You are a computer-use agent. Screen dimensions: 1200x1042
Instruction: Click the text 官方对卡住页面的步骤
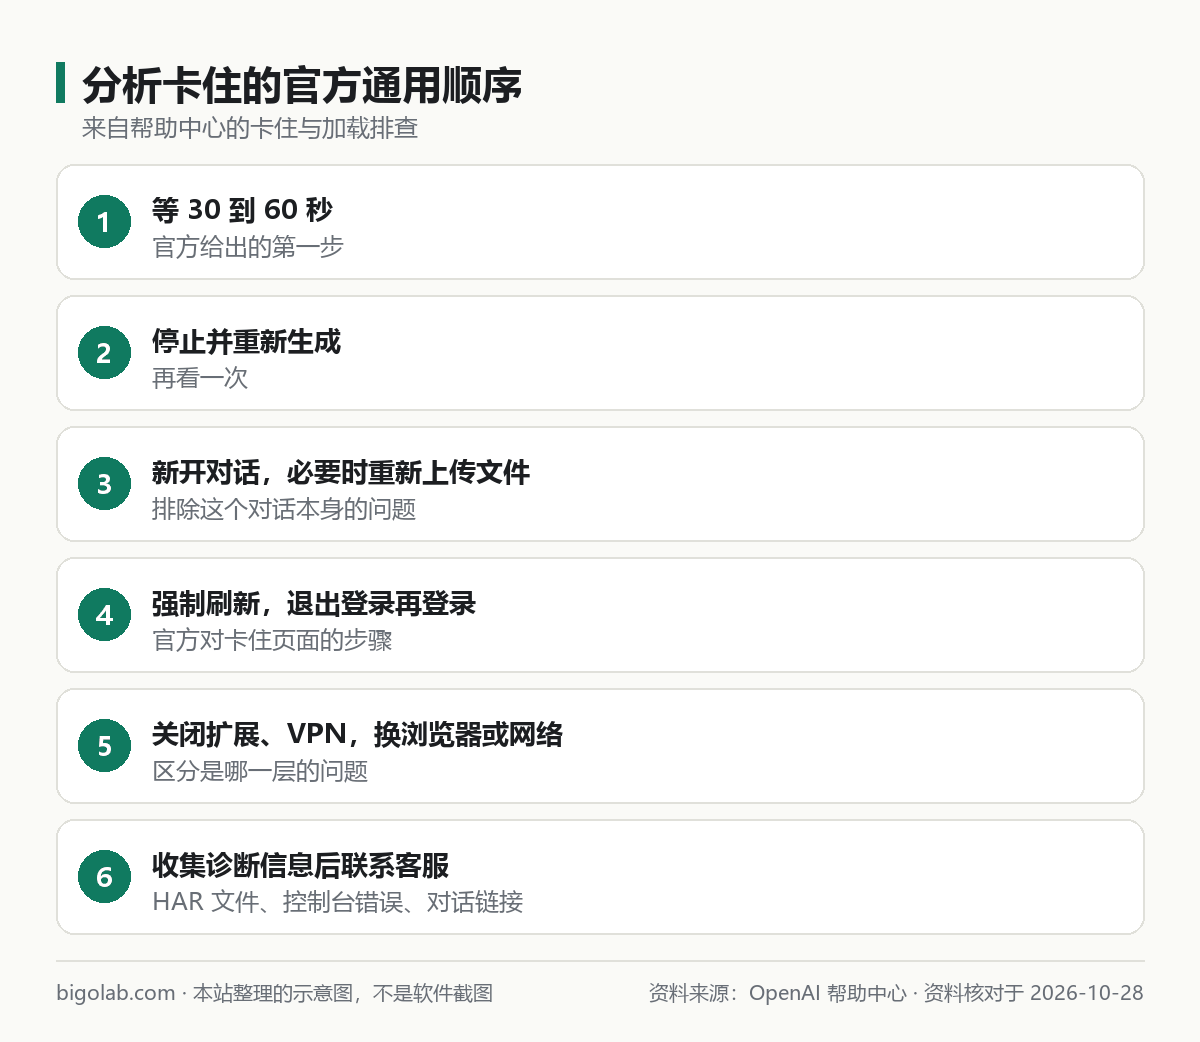272,640
